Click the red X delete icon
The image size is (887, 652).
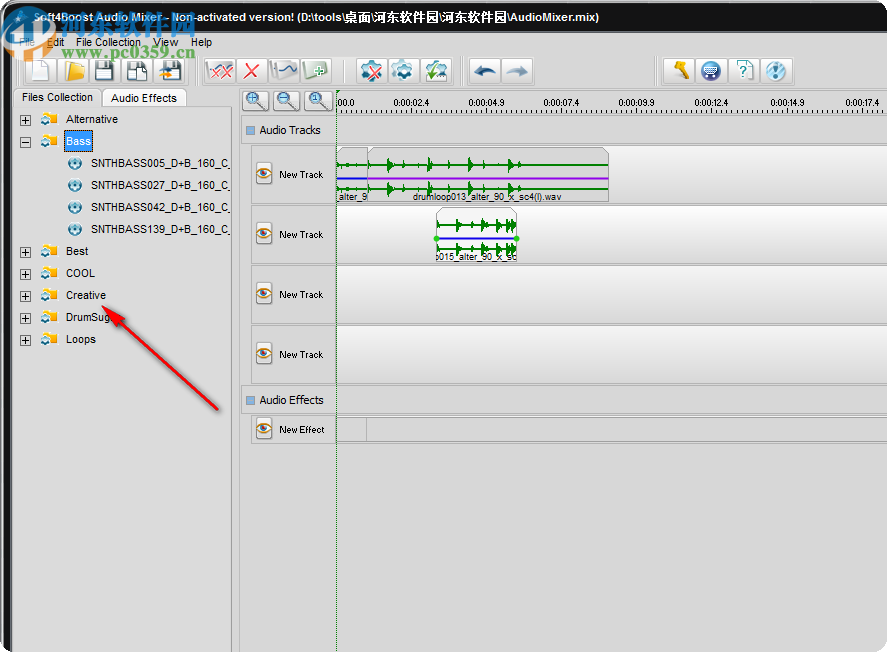[251, 71]
